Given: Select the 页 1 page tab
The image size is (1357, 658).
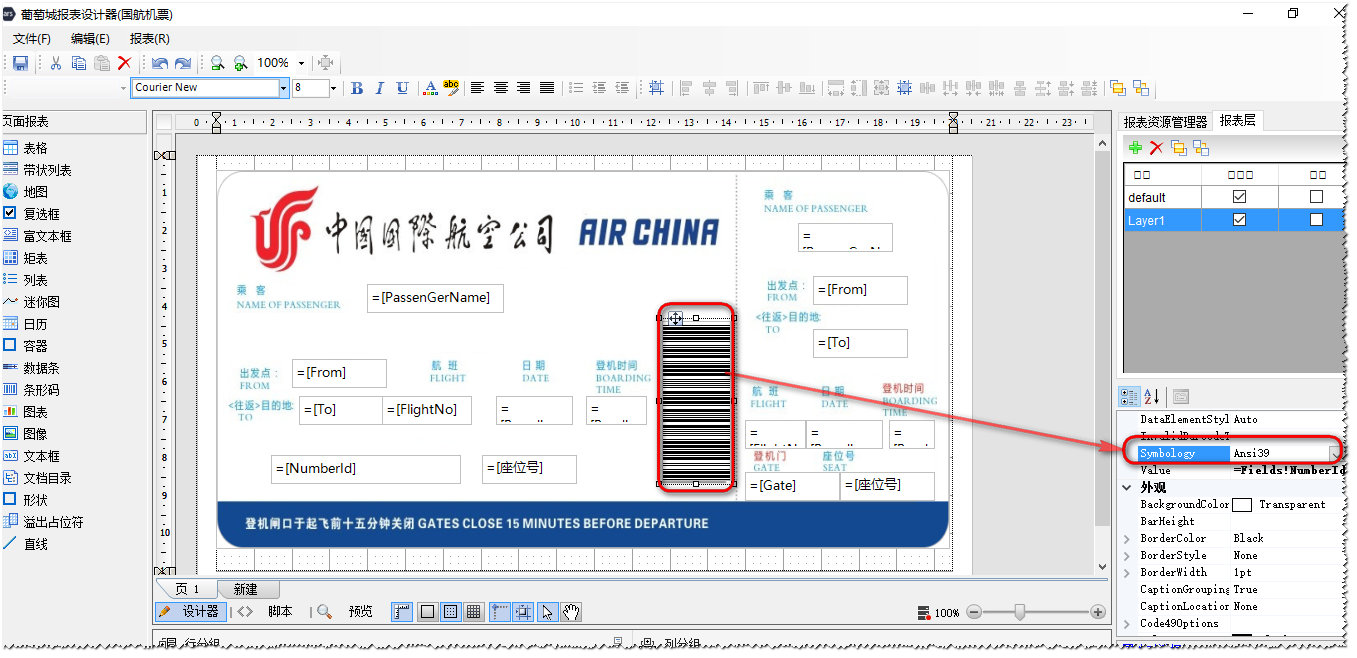Looking at the screenshot, I should (188, 589).
